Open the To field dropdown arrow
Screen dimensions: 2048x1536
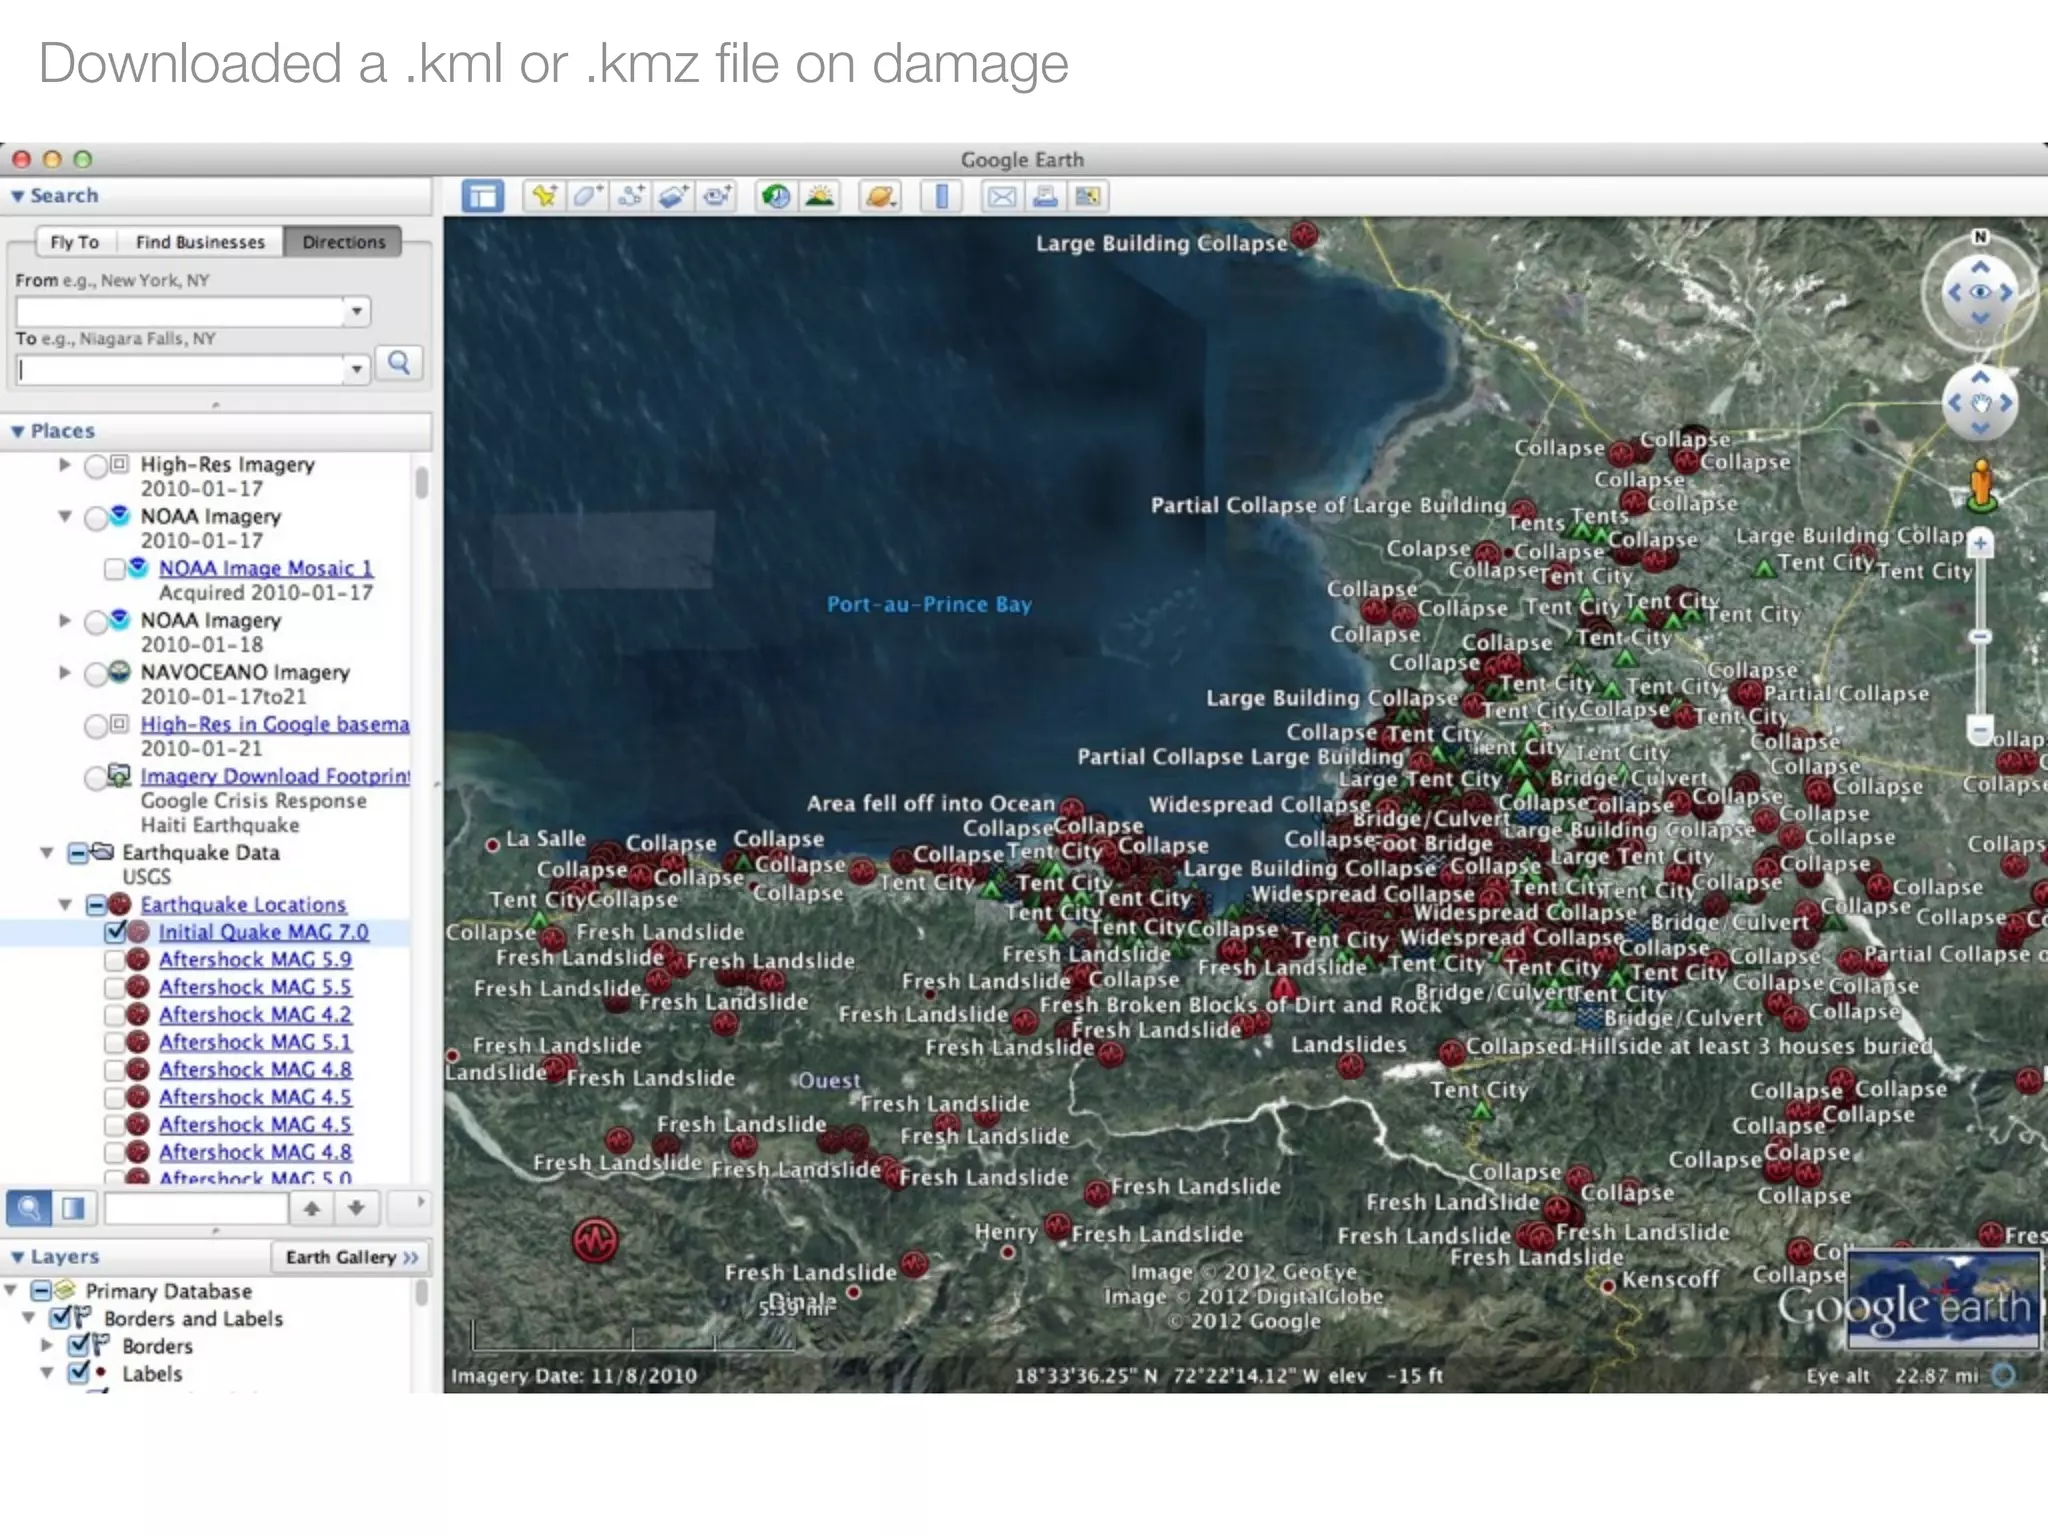click(357, 369)
